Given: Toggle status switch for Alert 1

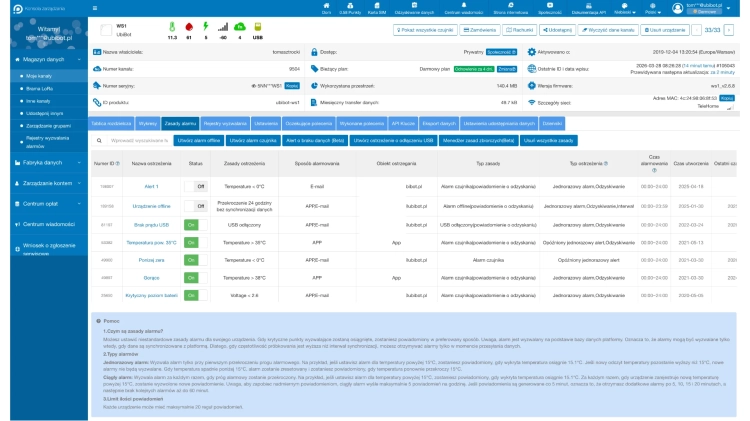Looking at the screenshot, I should pos(194,186).
